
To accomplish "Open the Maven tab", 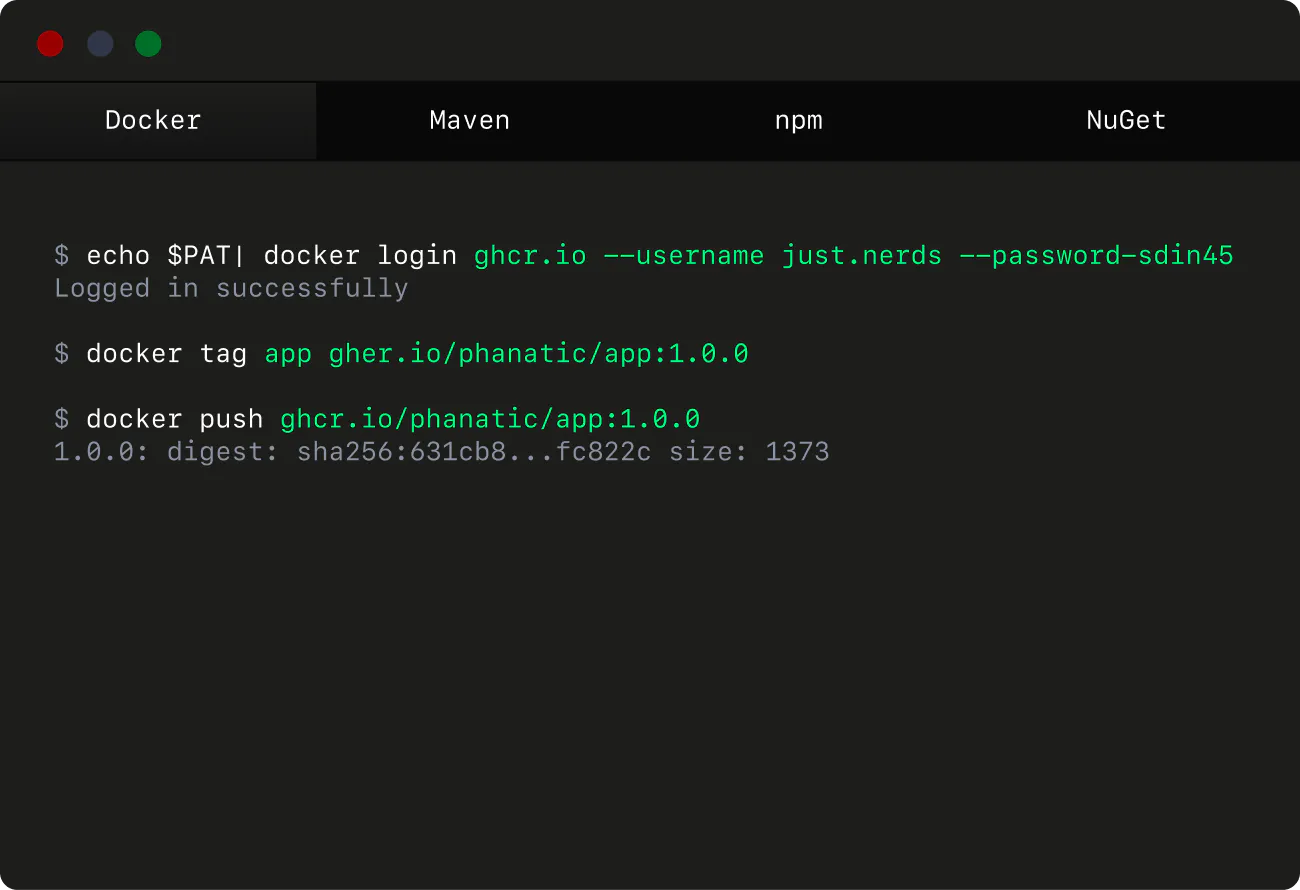I will (469, 121).
